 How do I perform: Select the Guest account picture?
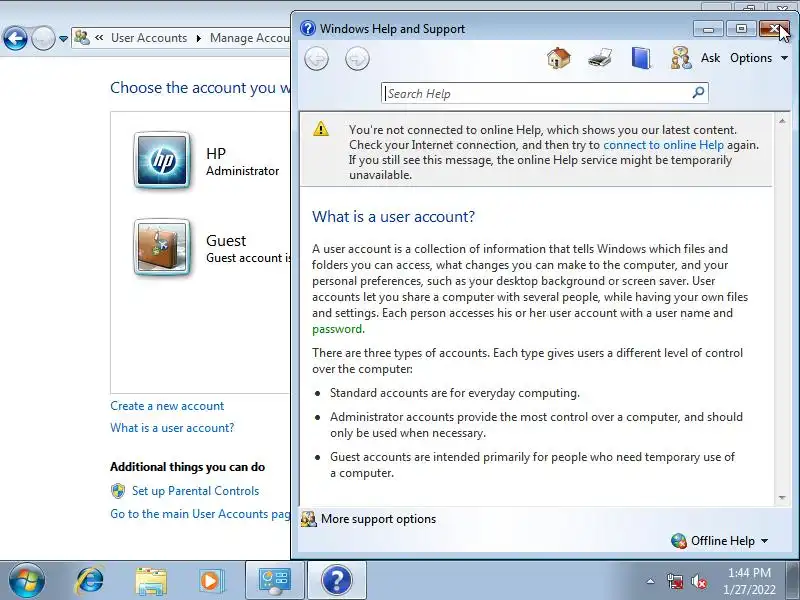pos(162,247)
